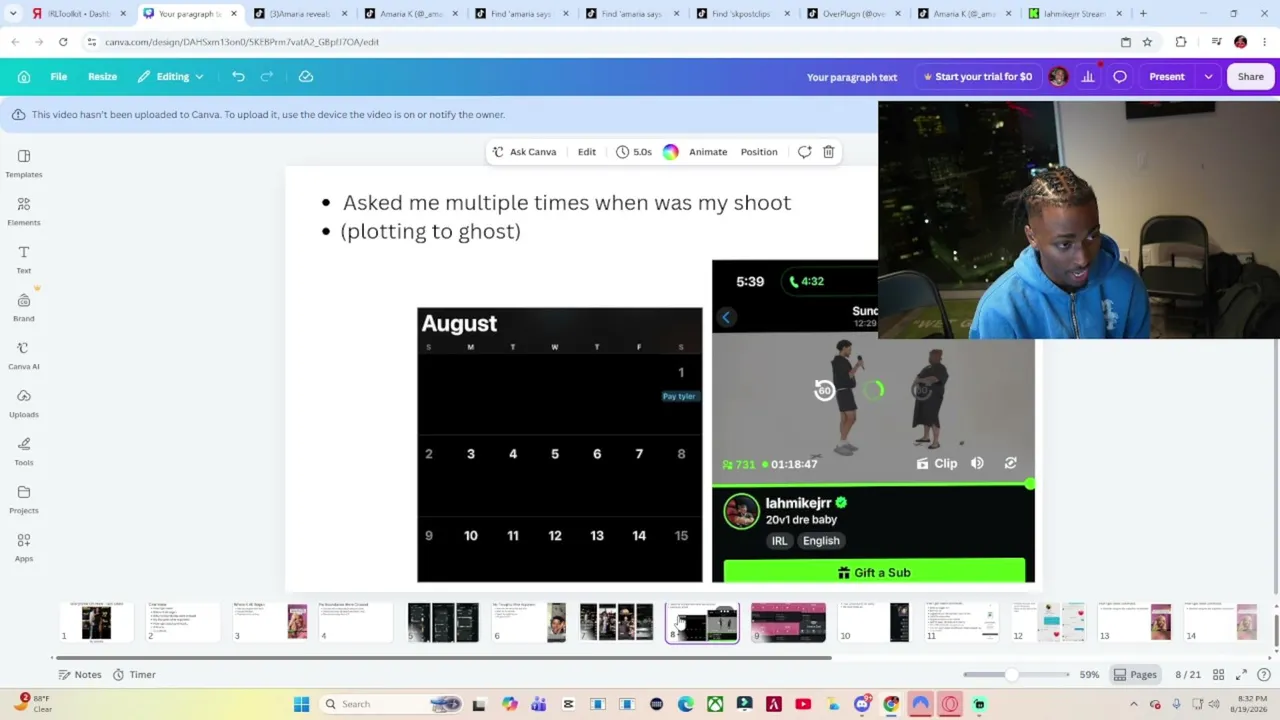Screen dimensions: 1280x720
Task: Click the Share button
Action: click(x=1250, y=77)
